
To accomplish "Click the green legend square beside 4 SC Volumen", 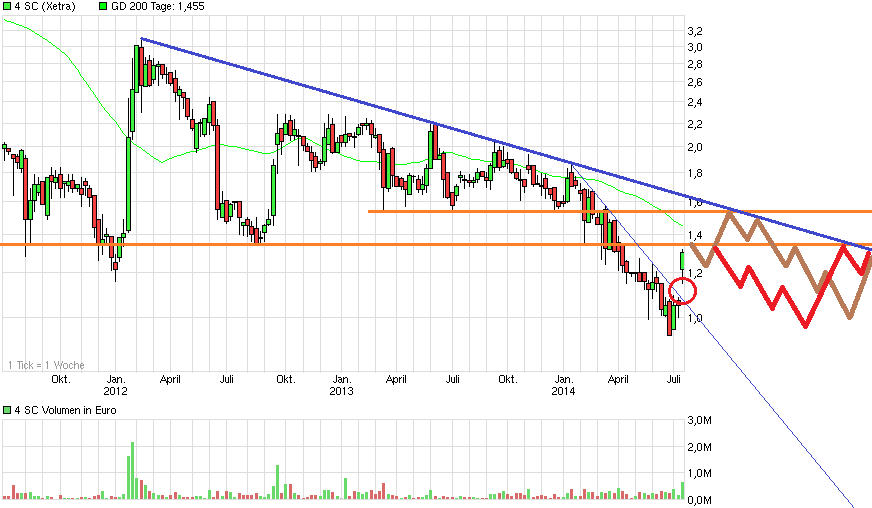I will click(7, 410).
